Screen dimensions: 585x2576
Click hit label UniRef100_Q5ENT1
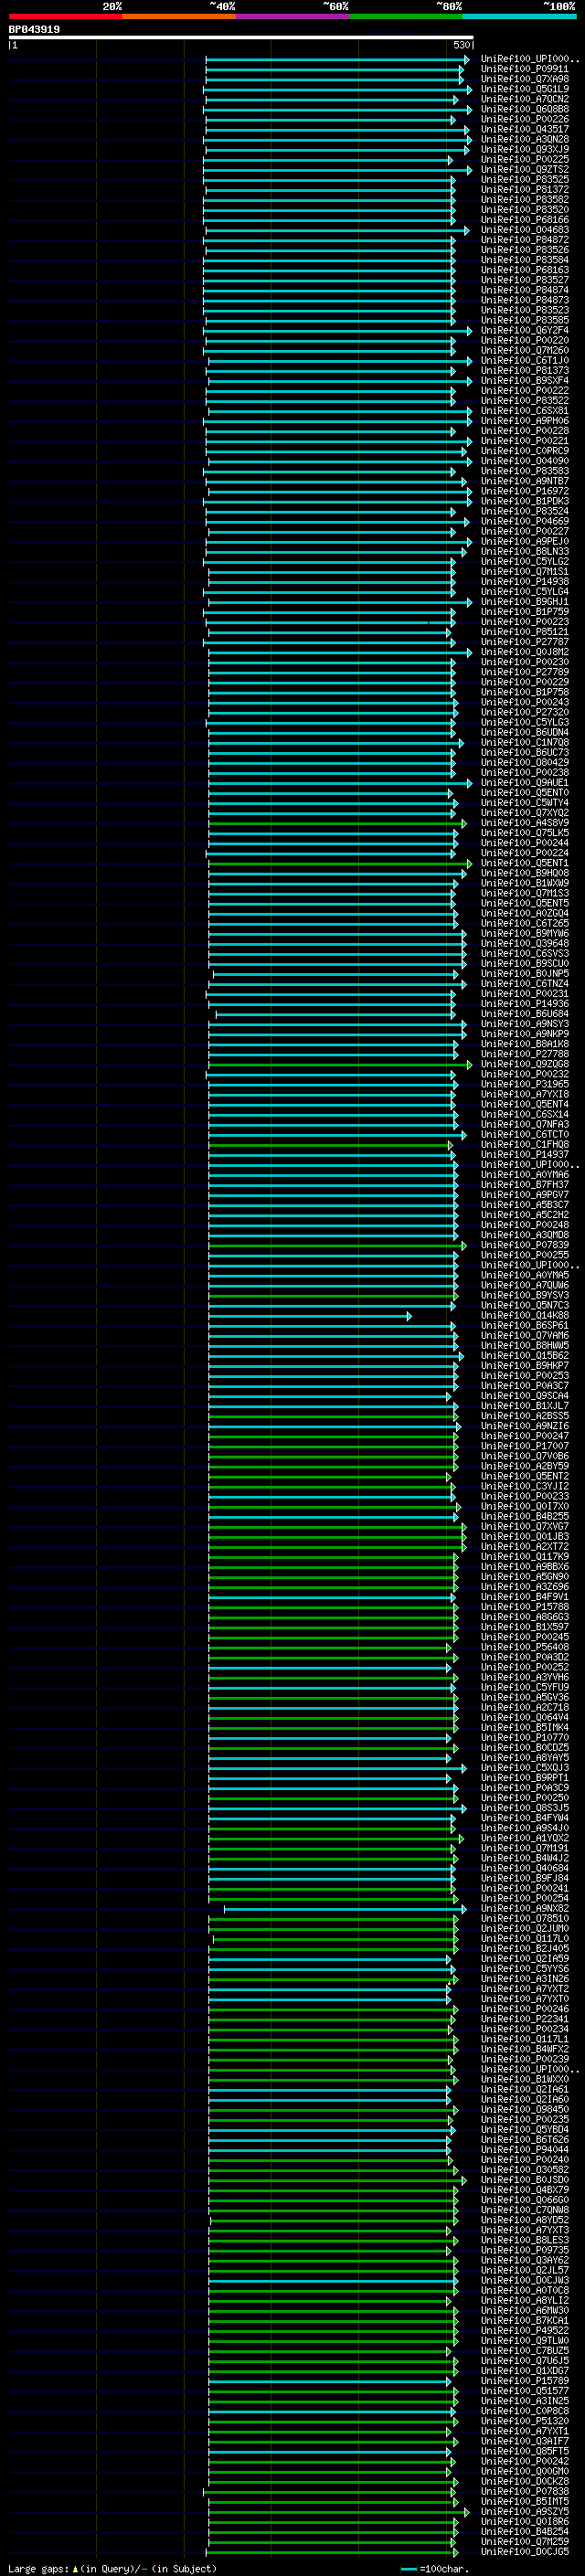[x=525, y=863]
